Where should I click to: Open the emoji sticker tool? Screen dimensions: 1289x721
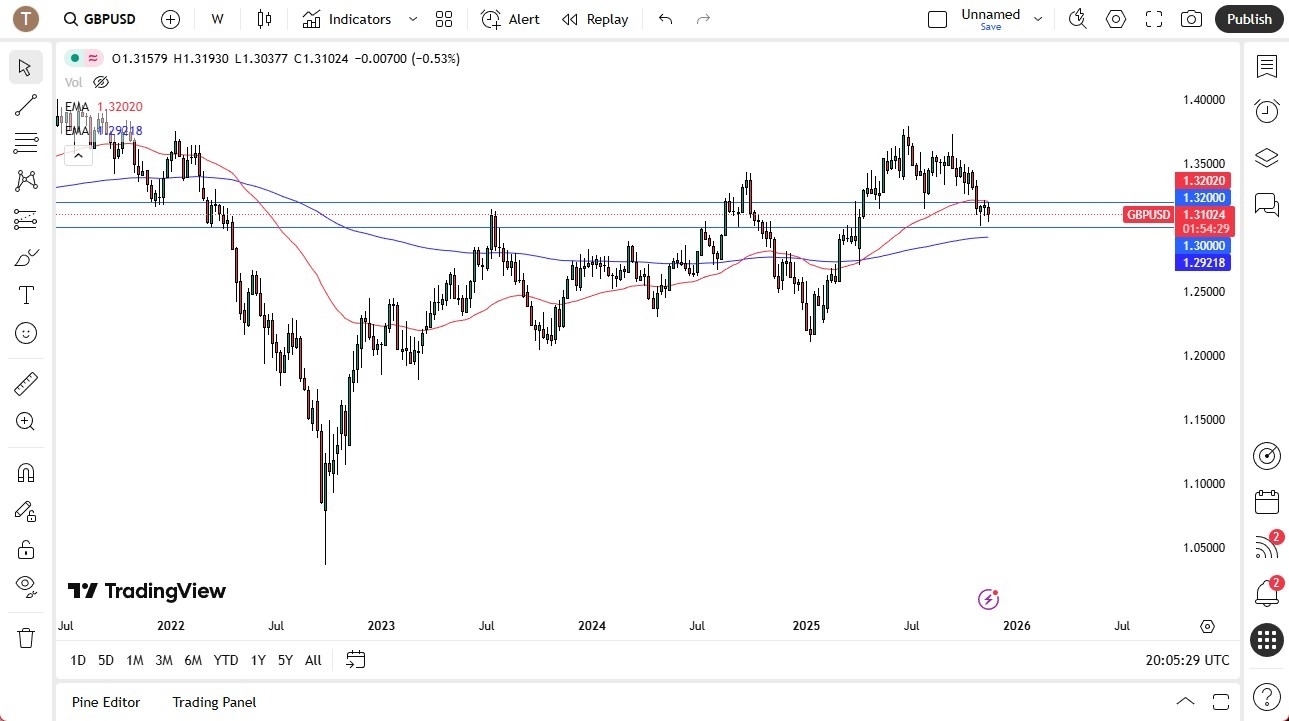pos(25,333)
